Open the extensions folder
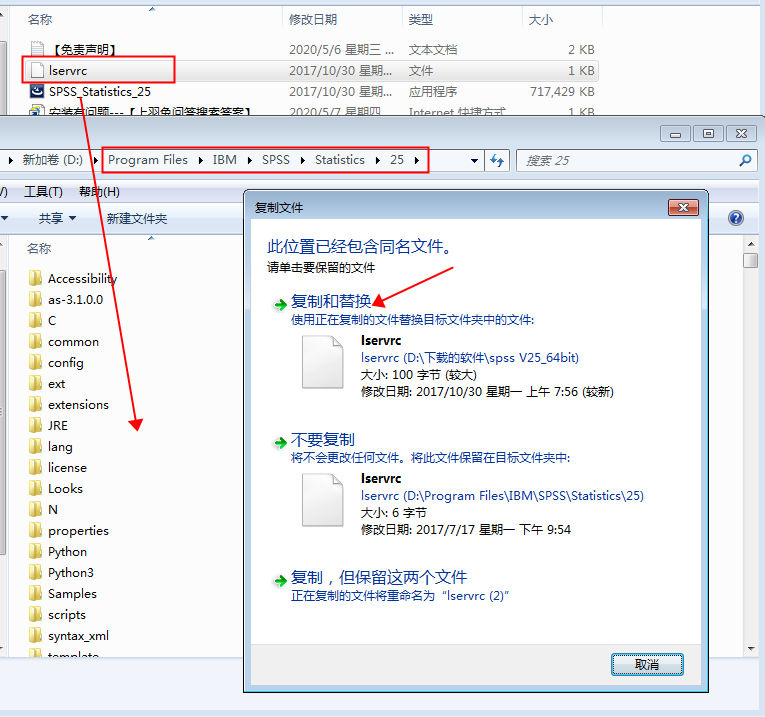This screenshot has height=717, width=765. tap(69, 404)
